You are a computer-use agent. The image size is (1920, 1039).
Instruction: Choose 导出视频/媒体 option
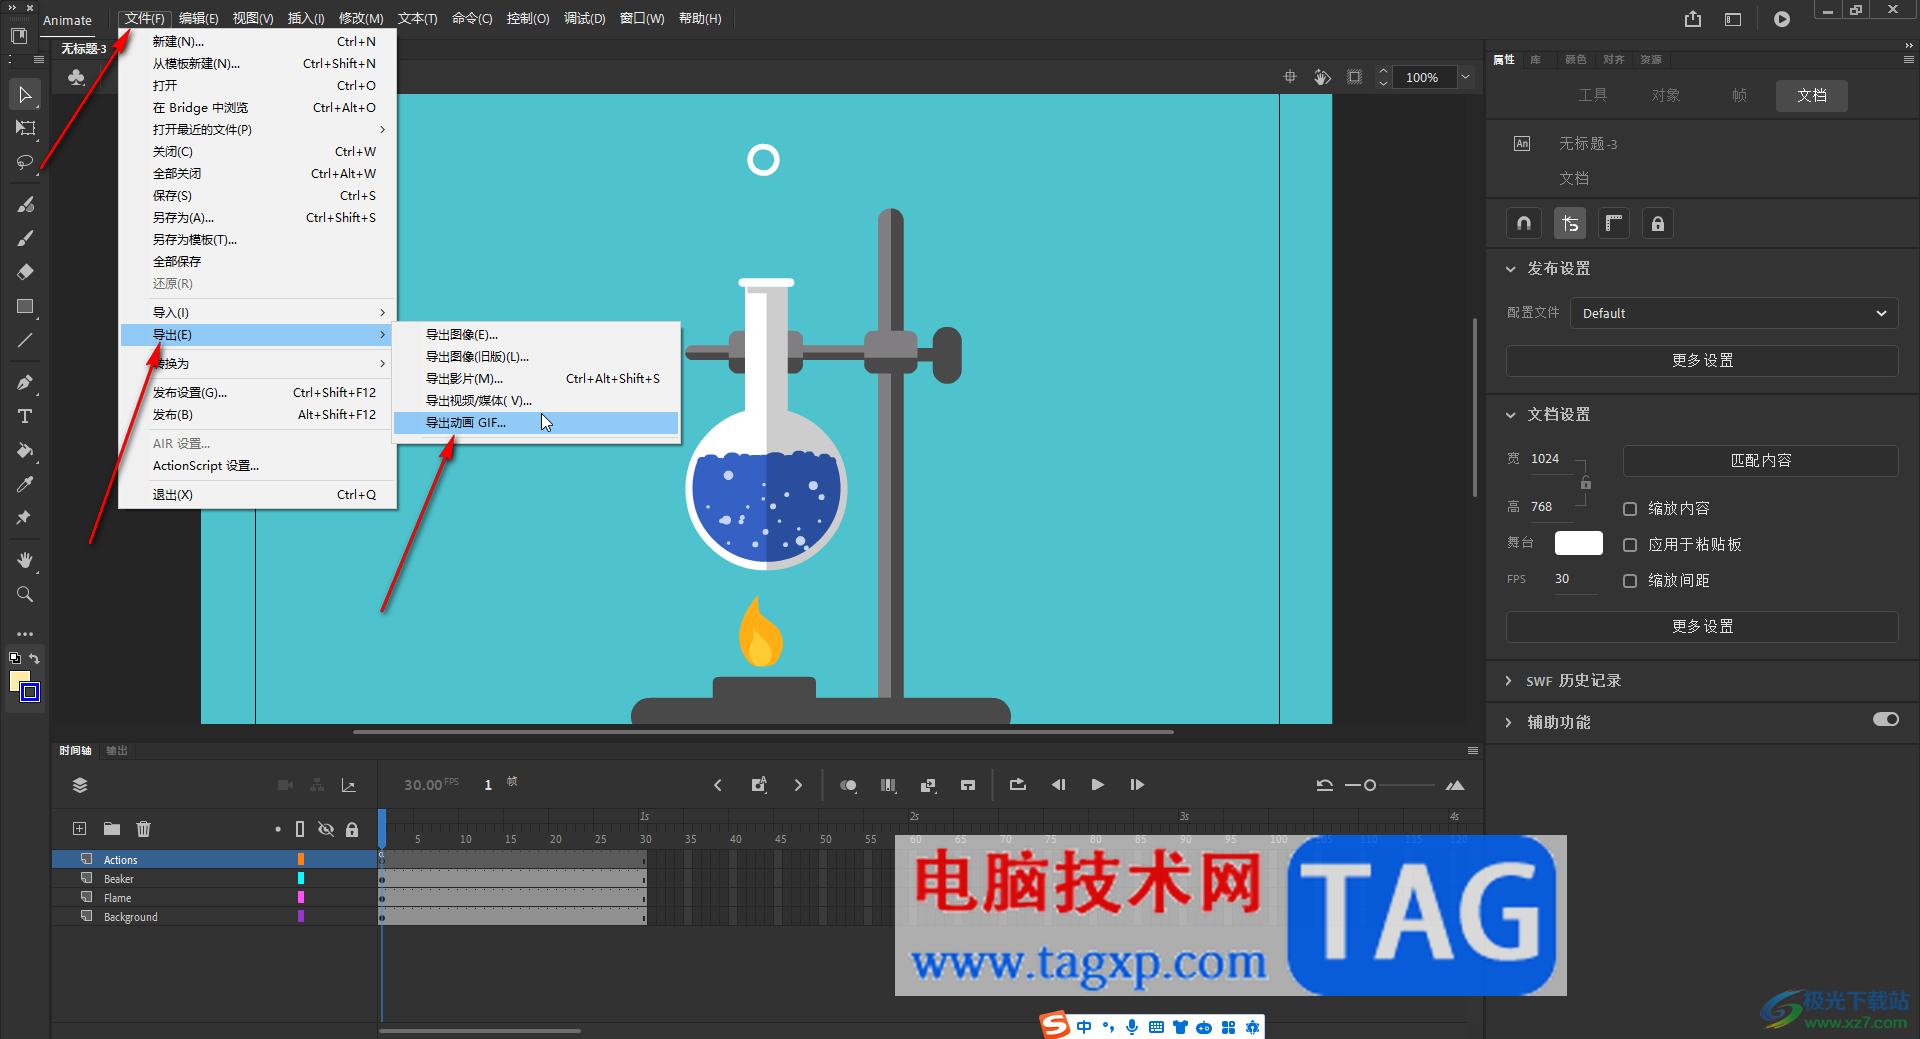tap(536, 401)
